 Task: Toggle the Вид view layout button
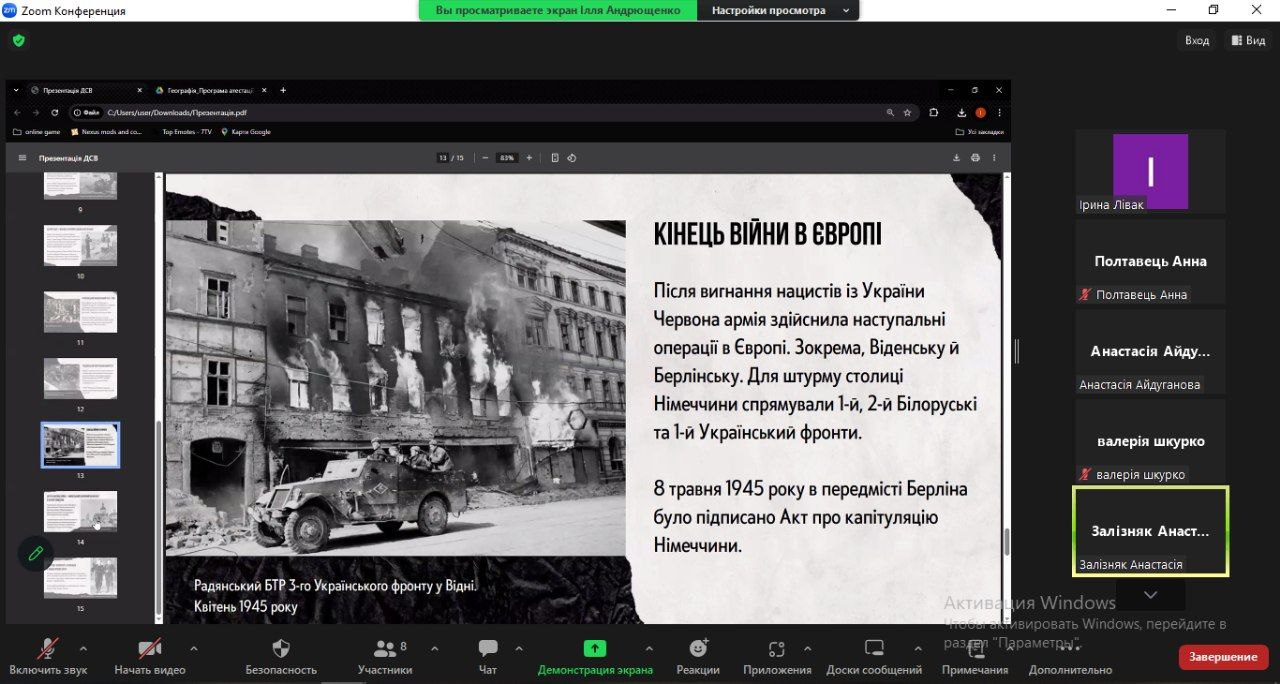1248,41
